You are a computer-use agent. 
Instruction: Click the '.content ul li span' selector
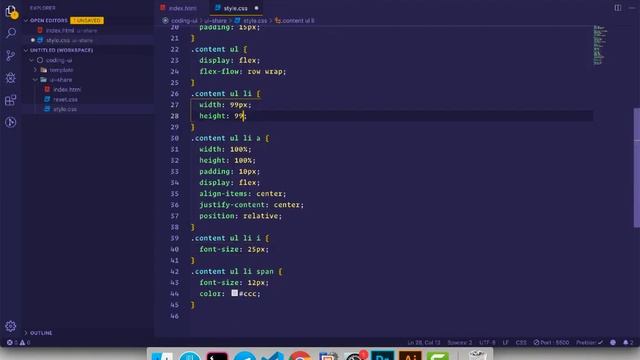[x=233, y=271]
